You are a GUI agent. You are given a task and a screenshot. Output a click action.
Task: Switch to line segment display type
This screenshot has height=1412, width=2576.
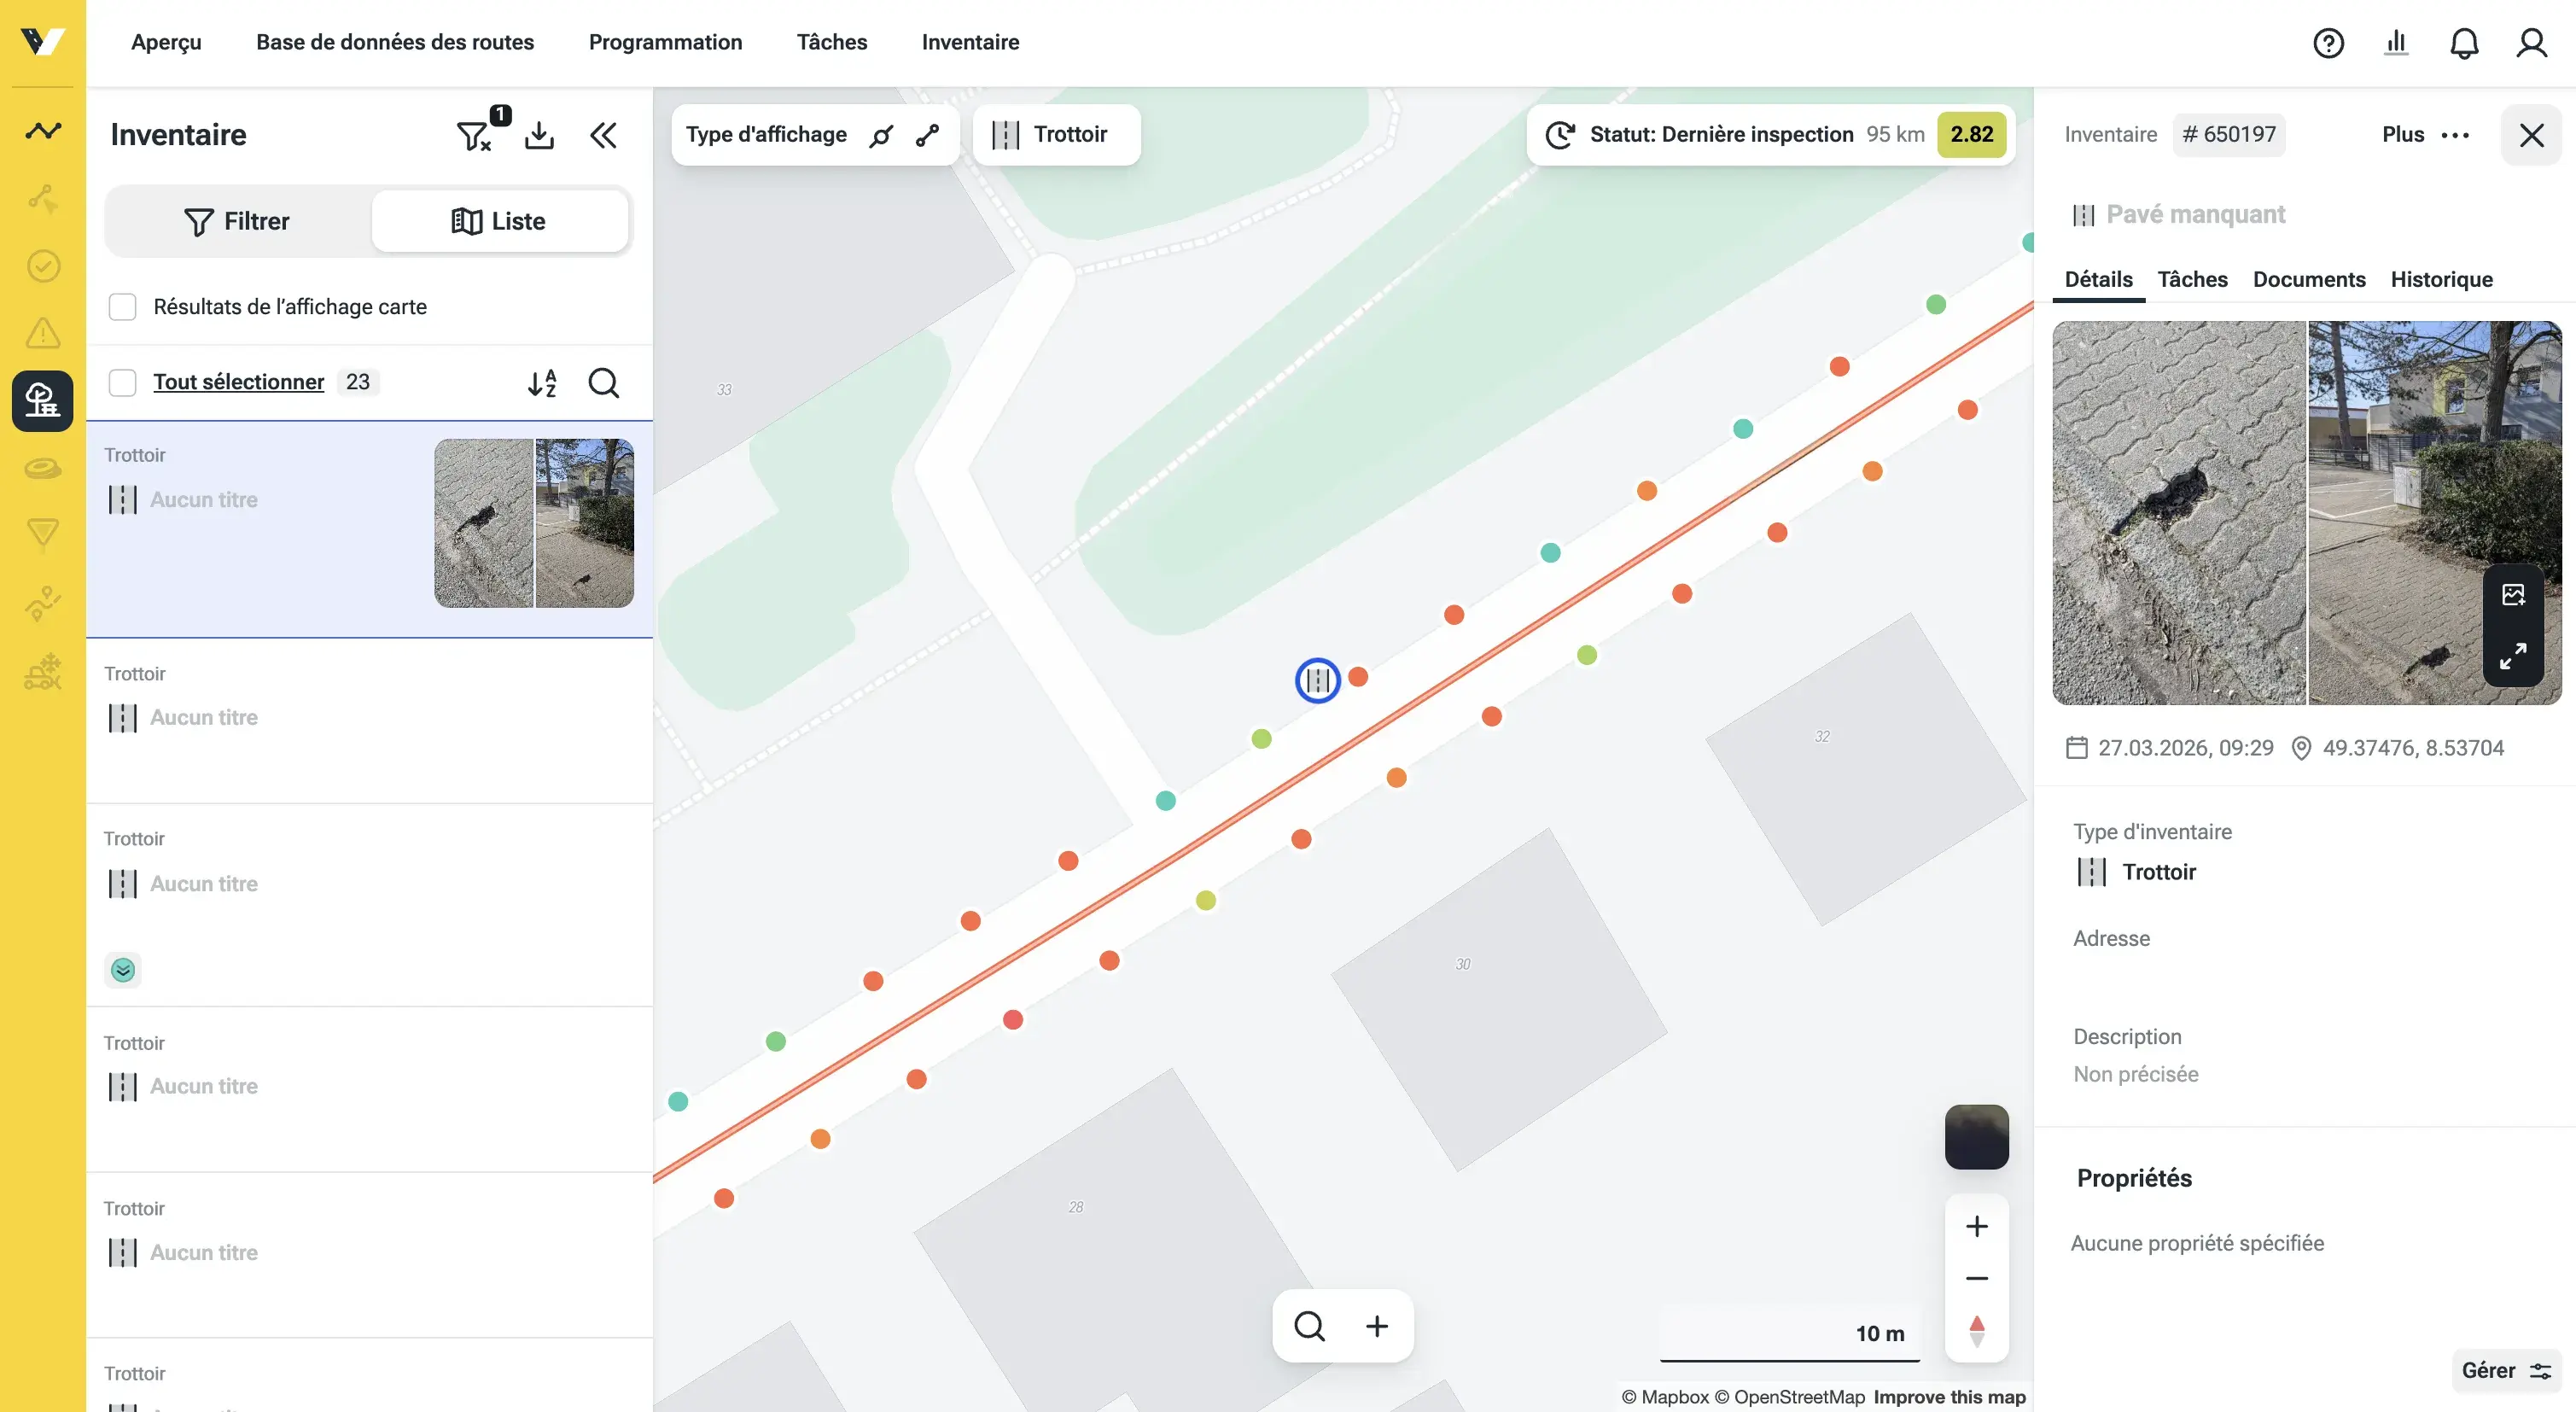click(x=927, y=135)
